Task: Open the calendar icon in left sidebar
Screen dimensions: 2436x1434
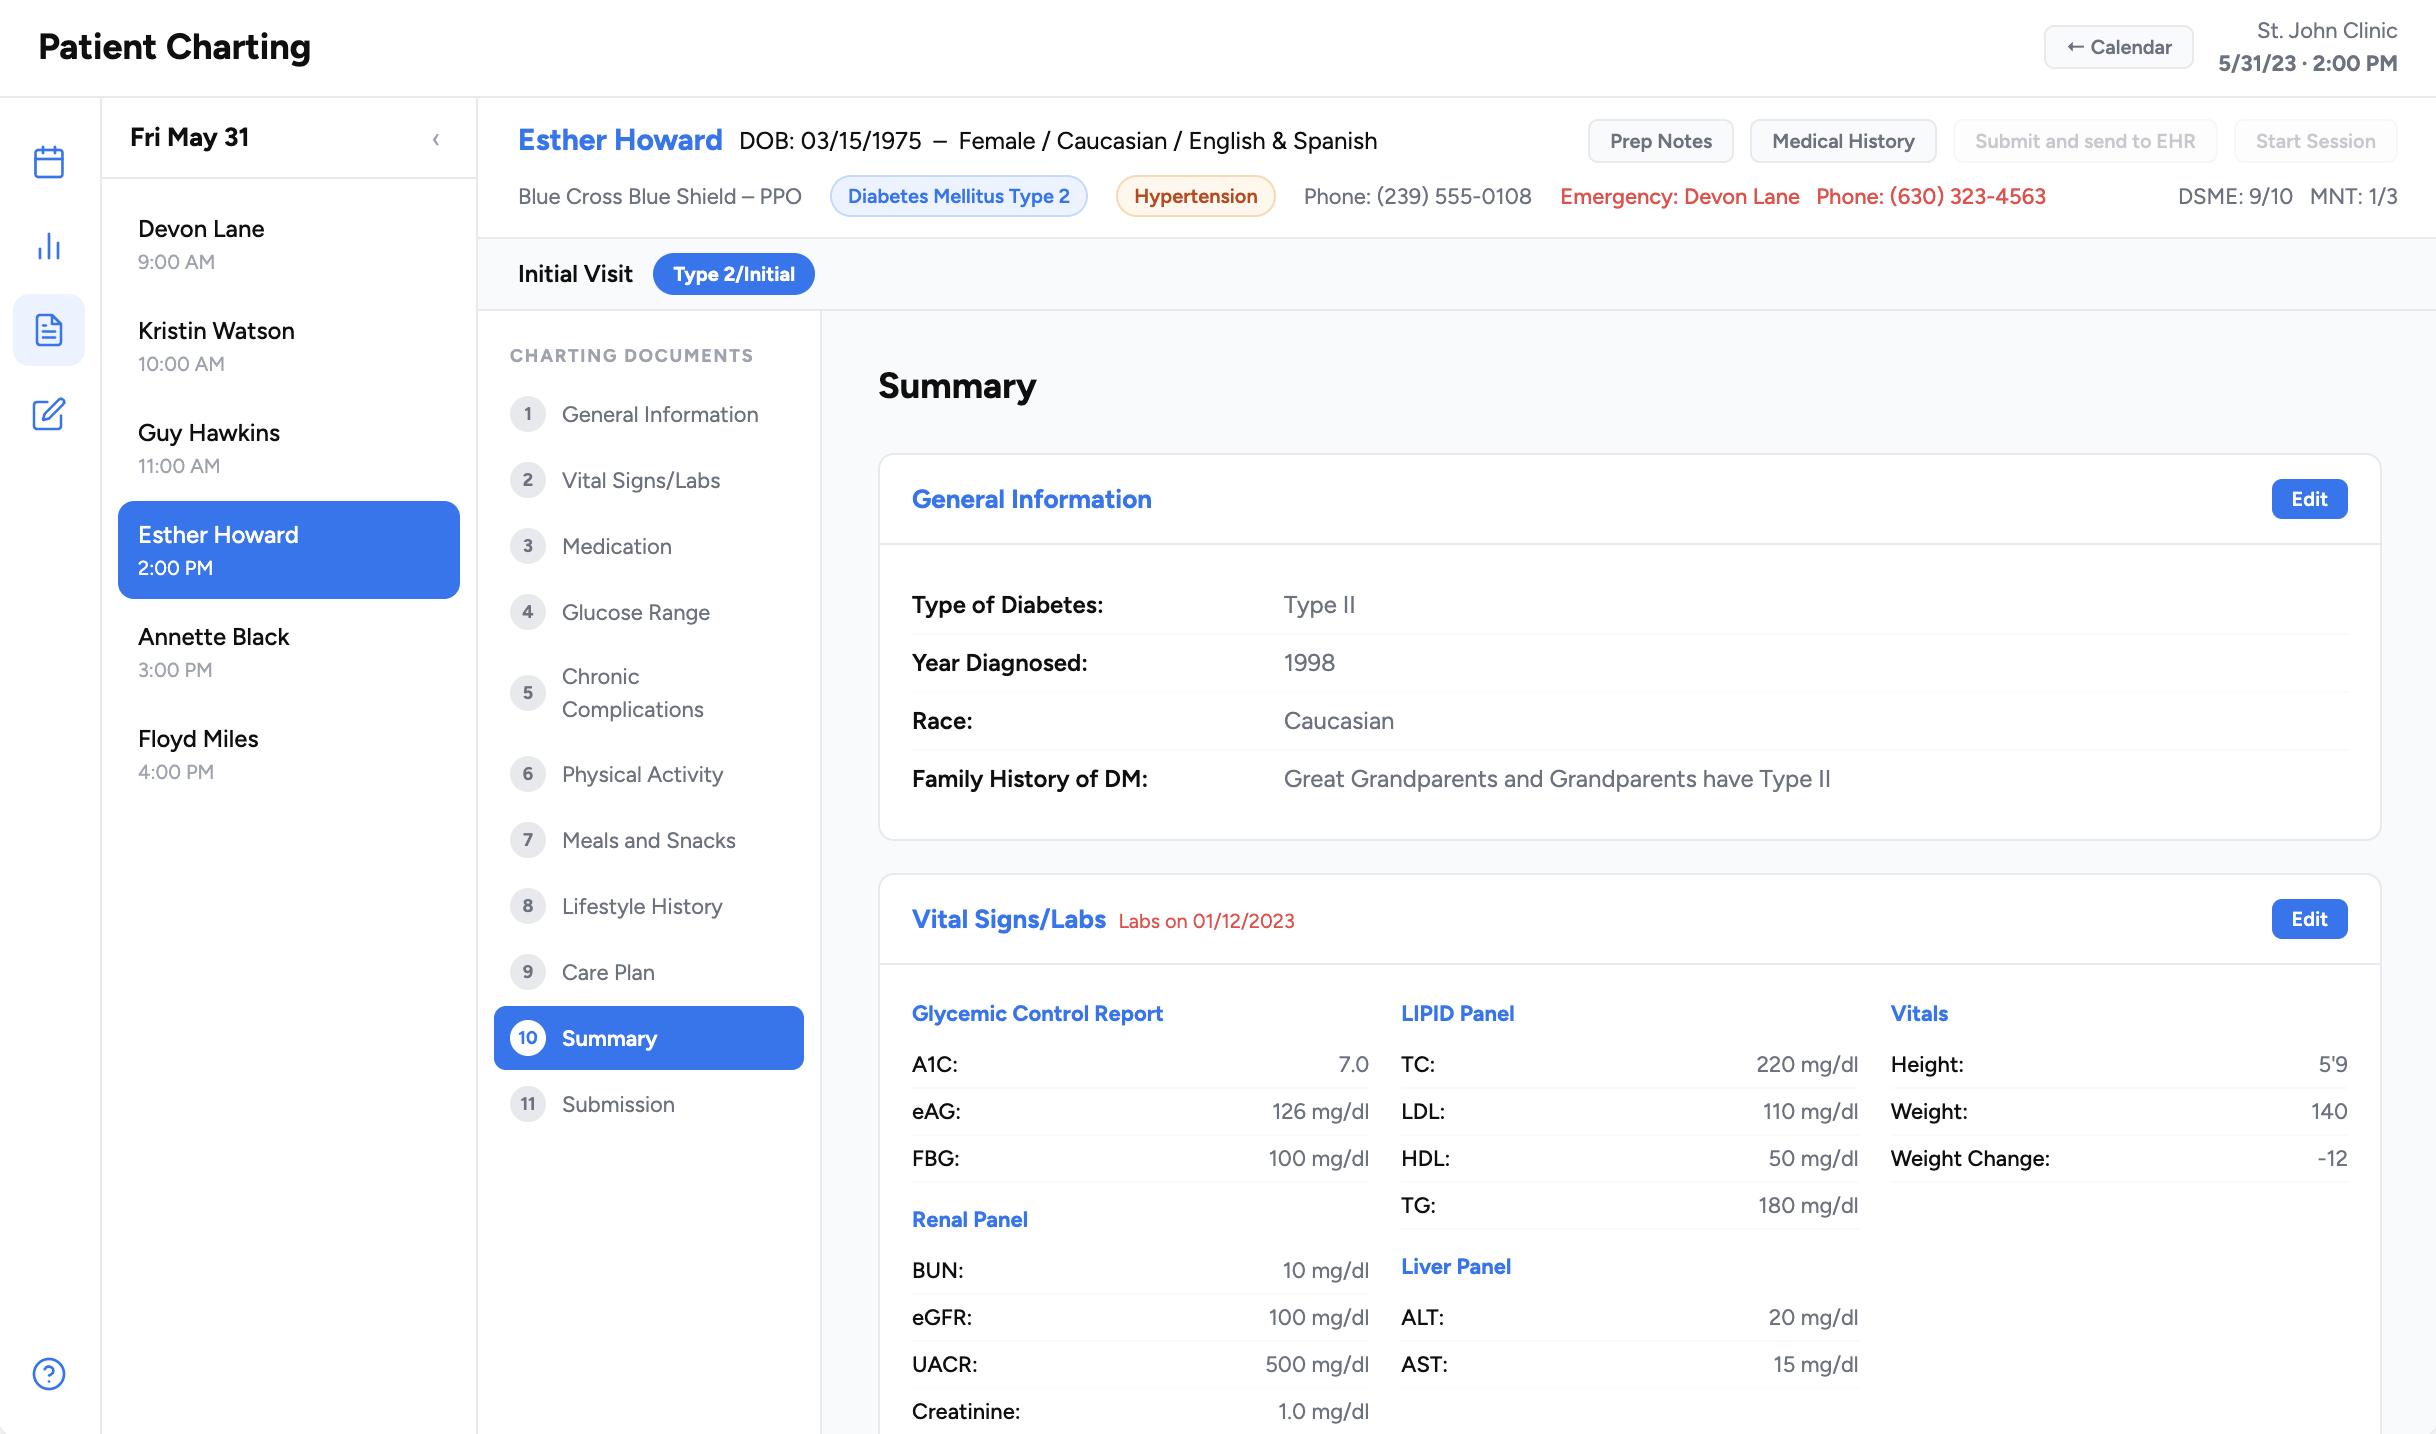Action: 49,162
